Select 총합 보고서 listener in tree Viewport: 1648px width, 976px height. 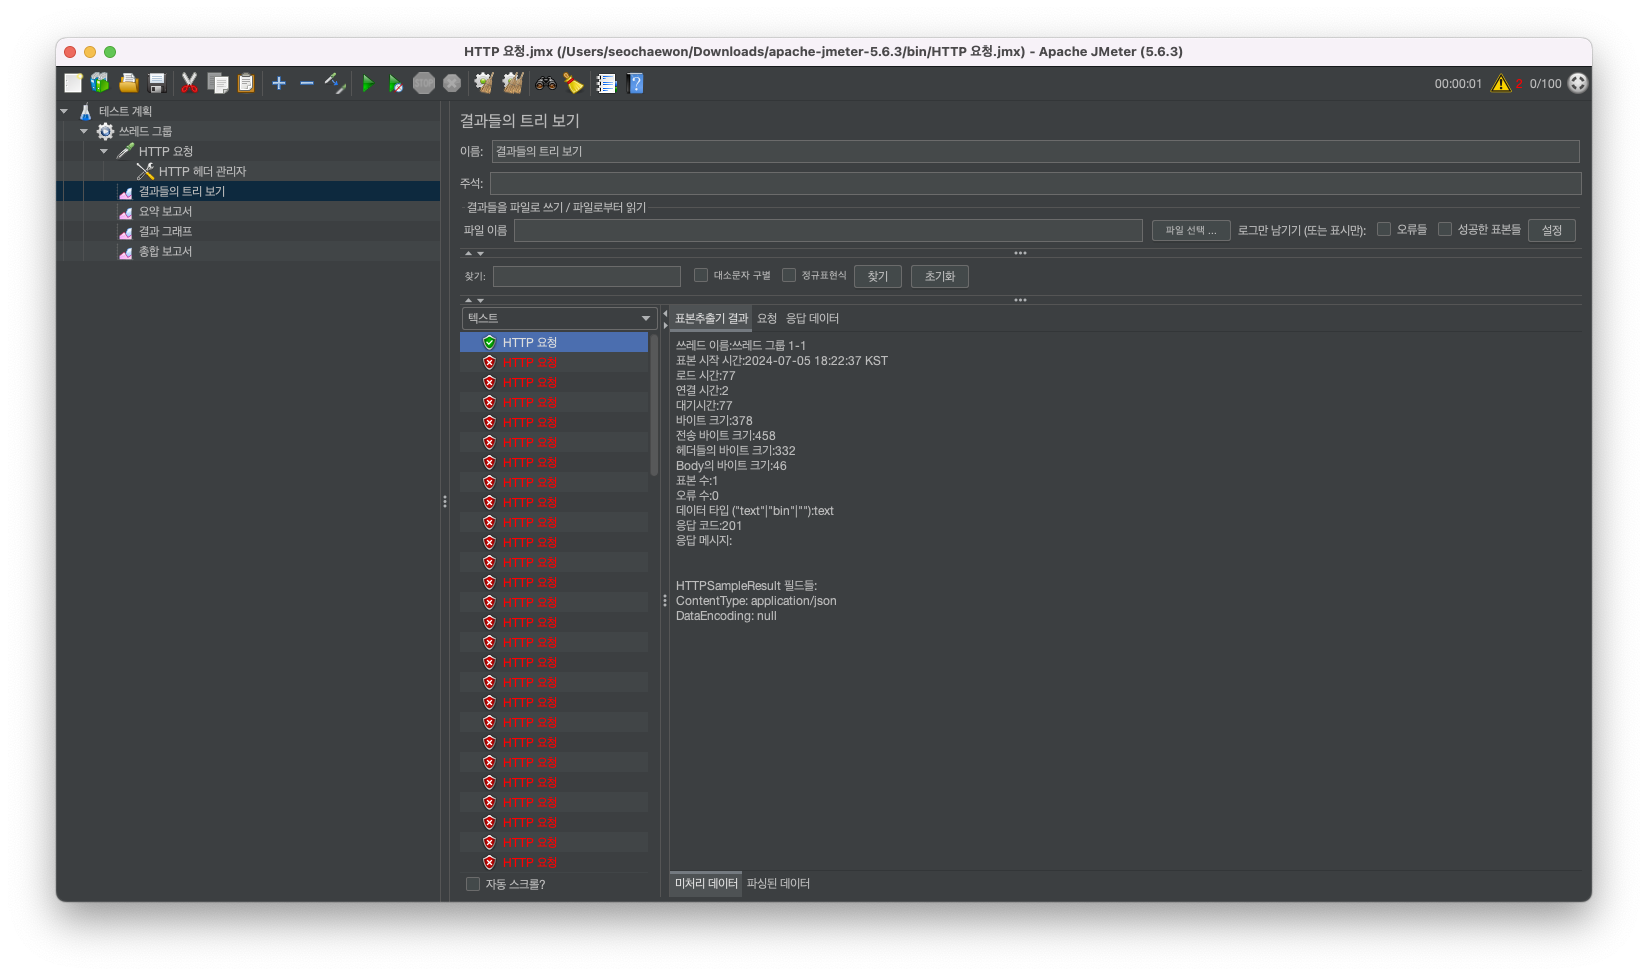(x=165, y=251)
